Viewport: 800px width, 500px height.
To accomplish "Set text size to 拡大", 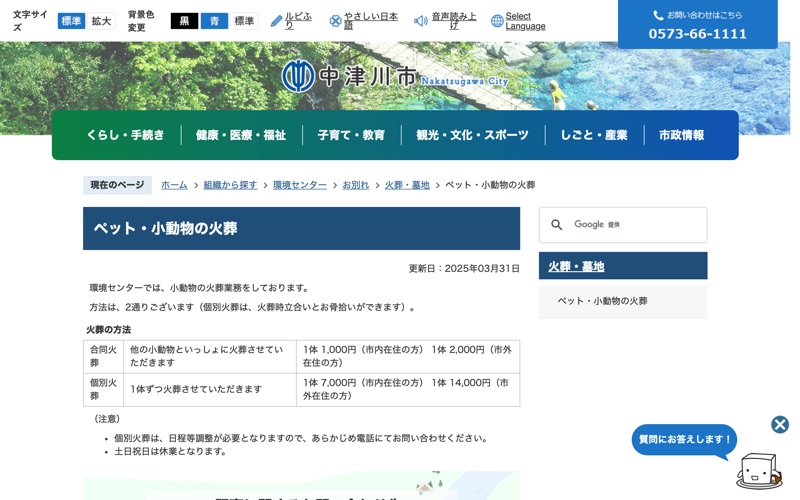I will [101, 21].
